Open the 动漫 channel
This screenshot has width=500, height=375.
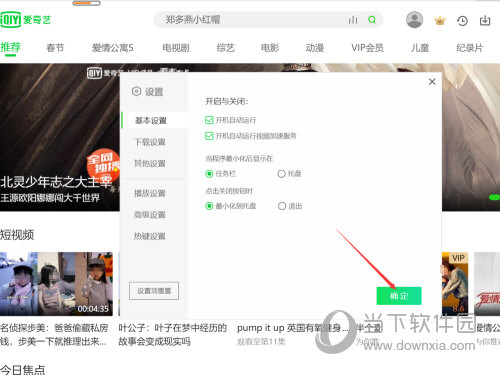pyautogui.click(x=315, y=48)
